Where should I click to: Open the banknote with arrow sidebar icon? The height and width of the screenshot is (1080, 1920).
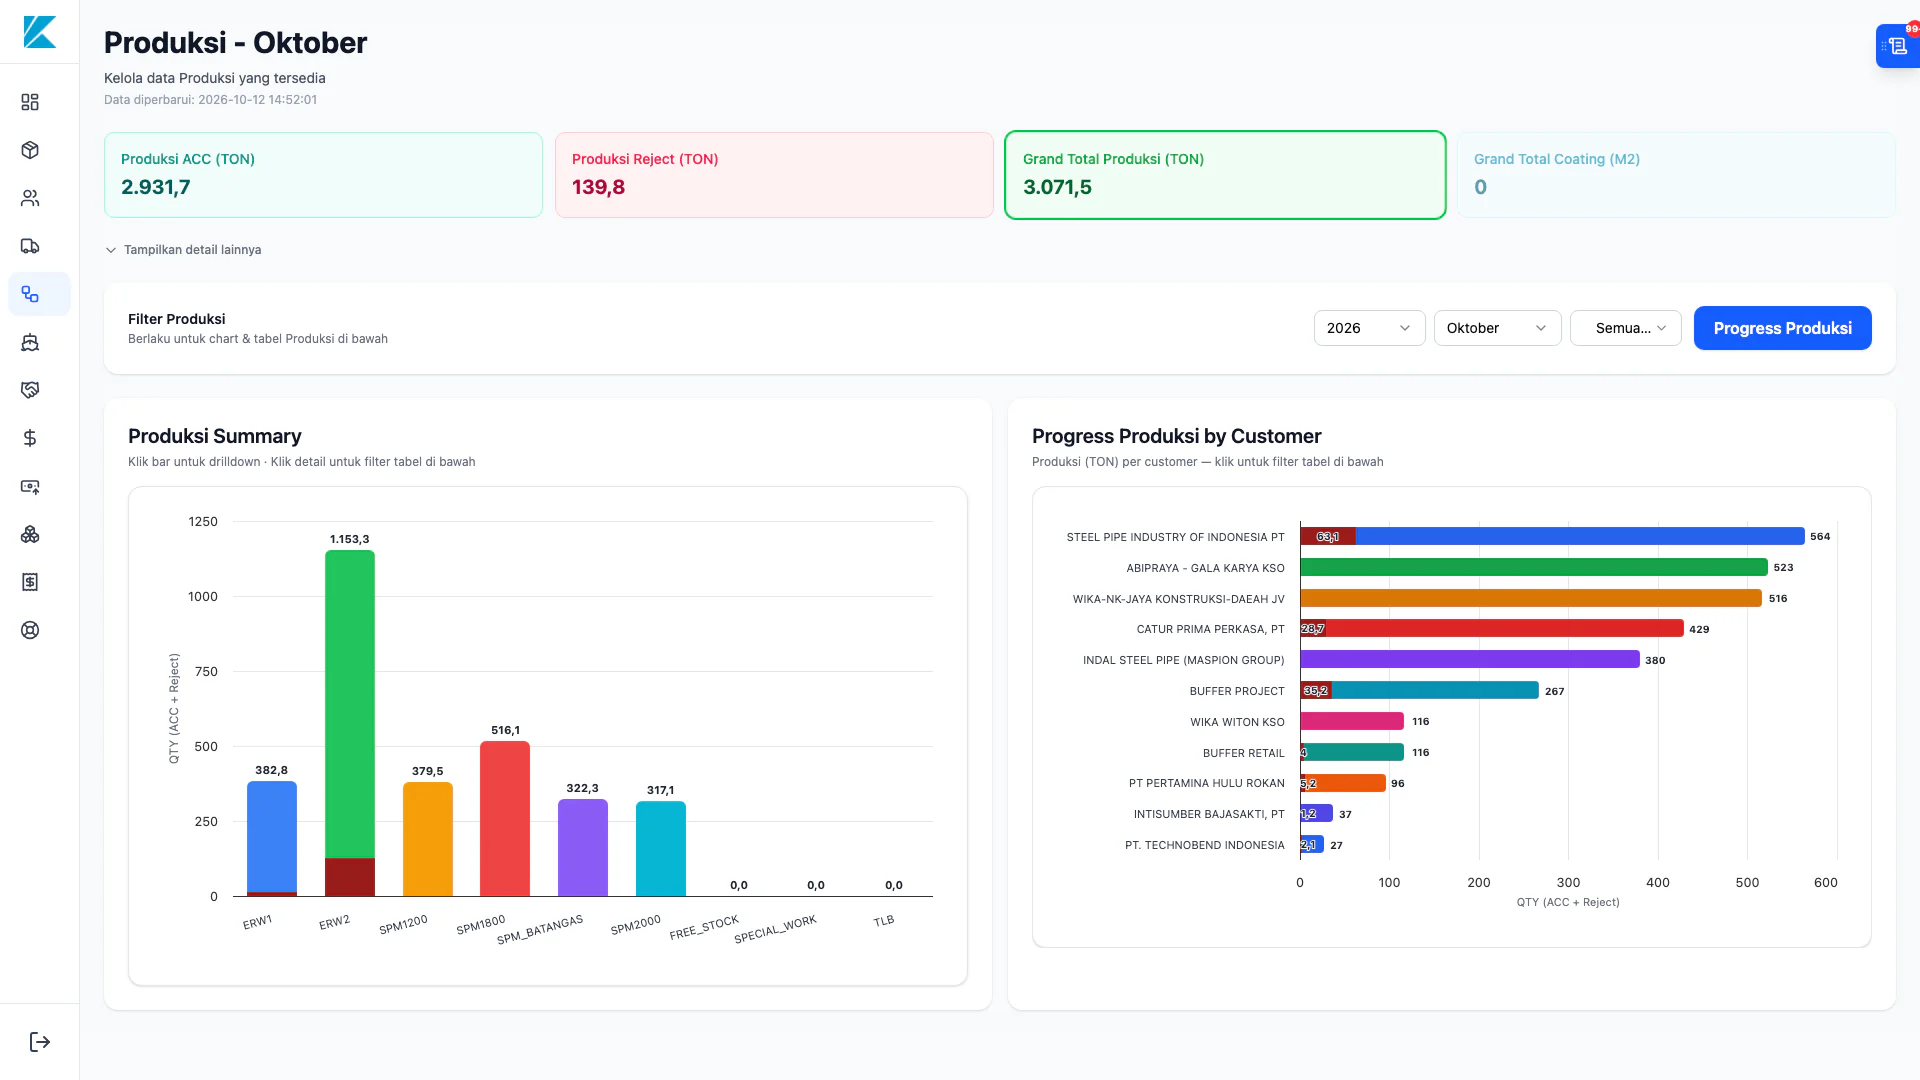coord(30,486)
